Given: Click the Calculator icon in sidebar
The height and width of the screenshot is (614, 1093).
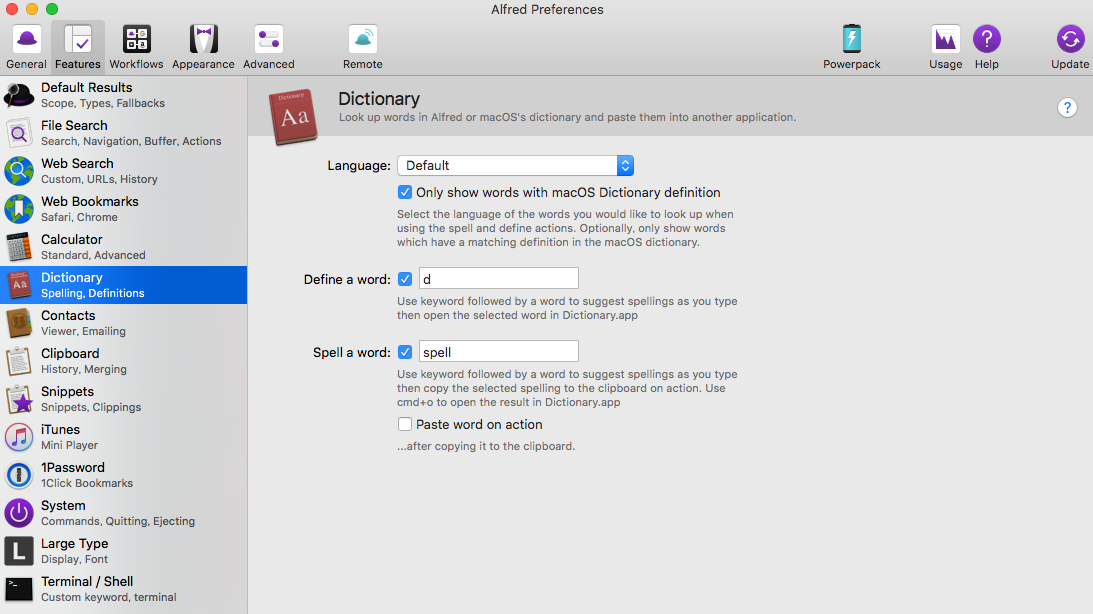Looking at the screenshot, I should tap(19, 247).
